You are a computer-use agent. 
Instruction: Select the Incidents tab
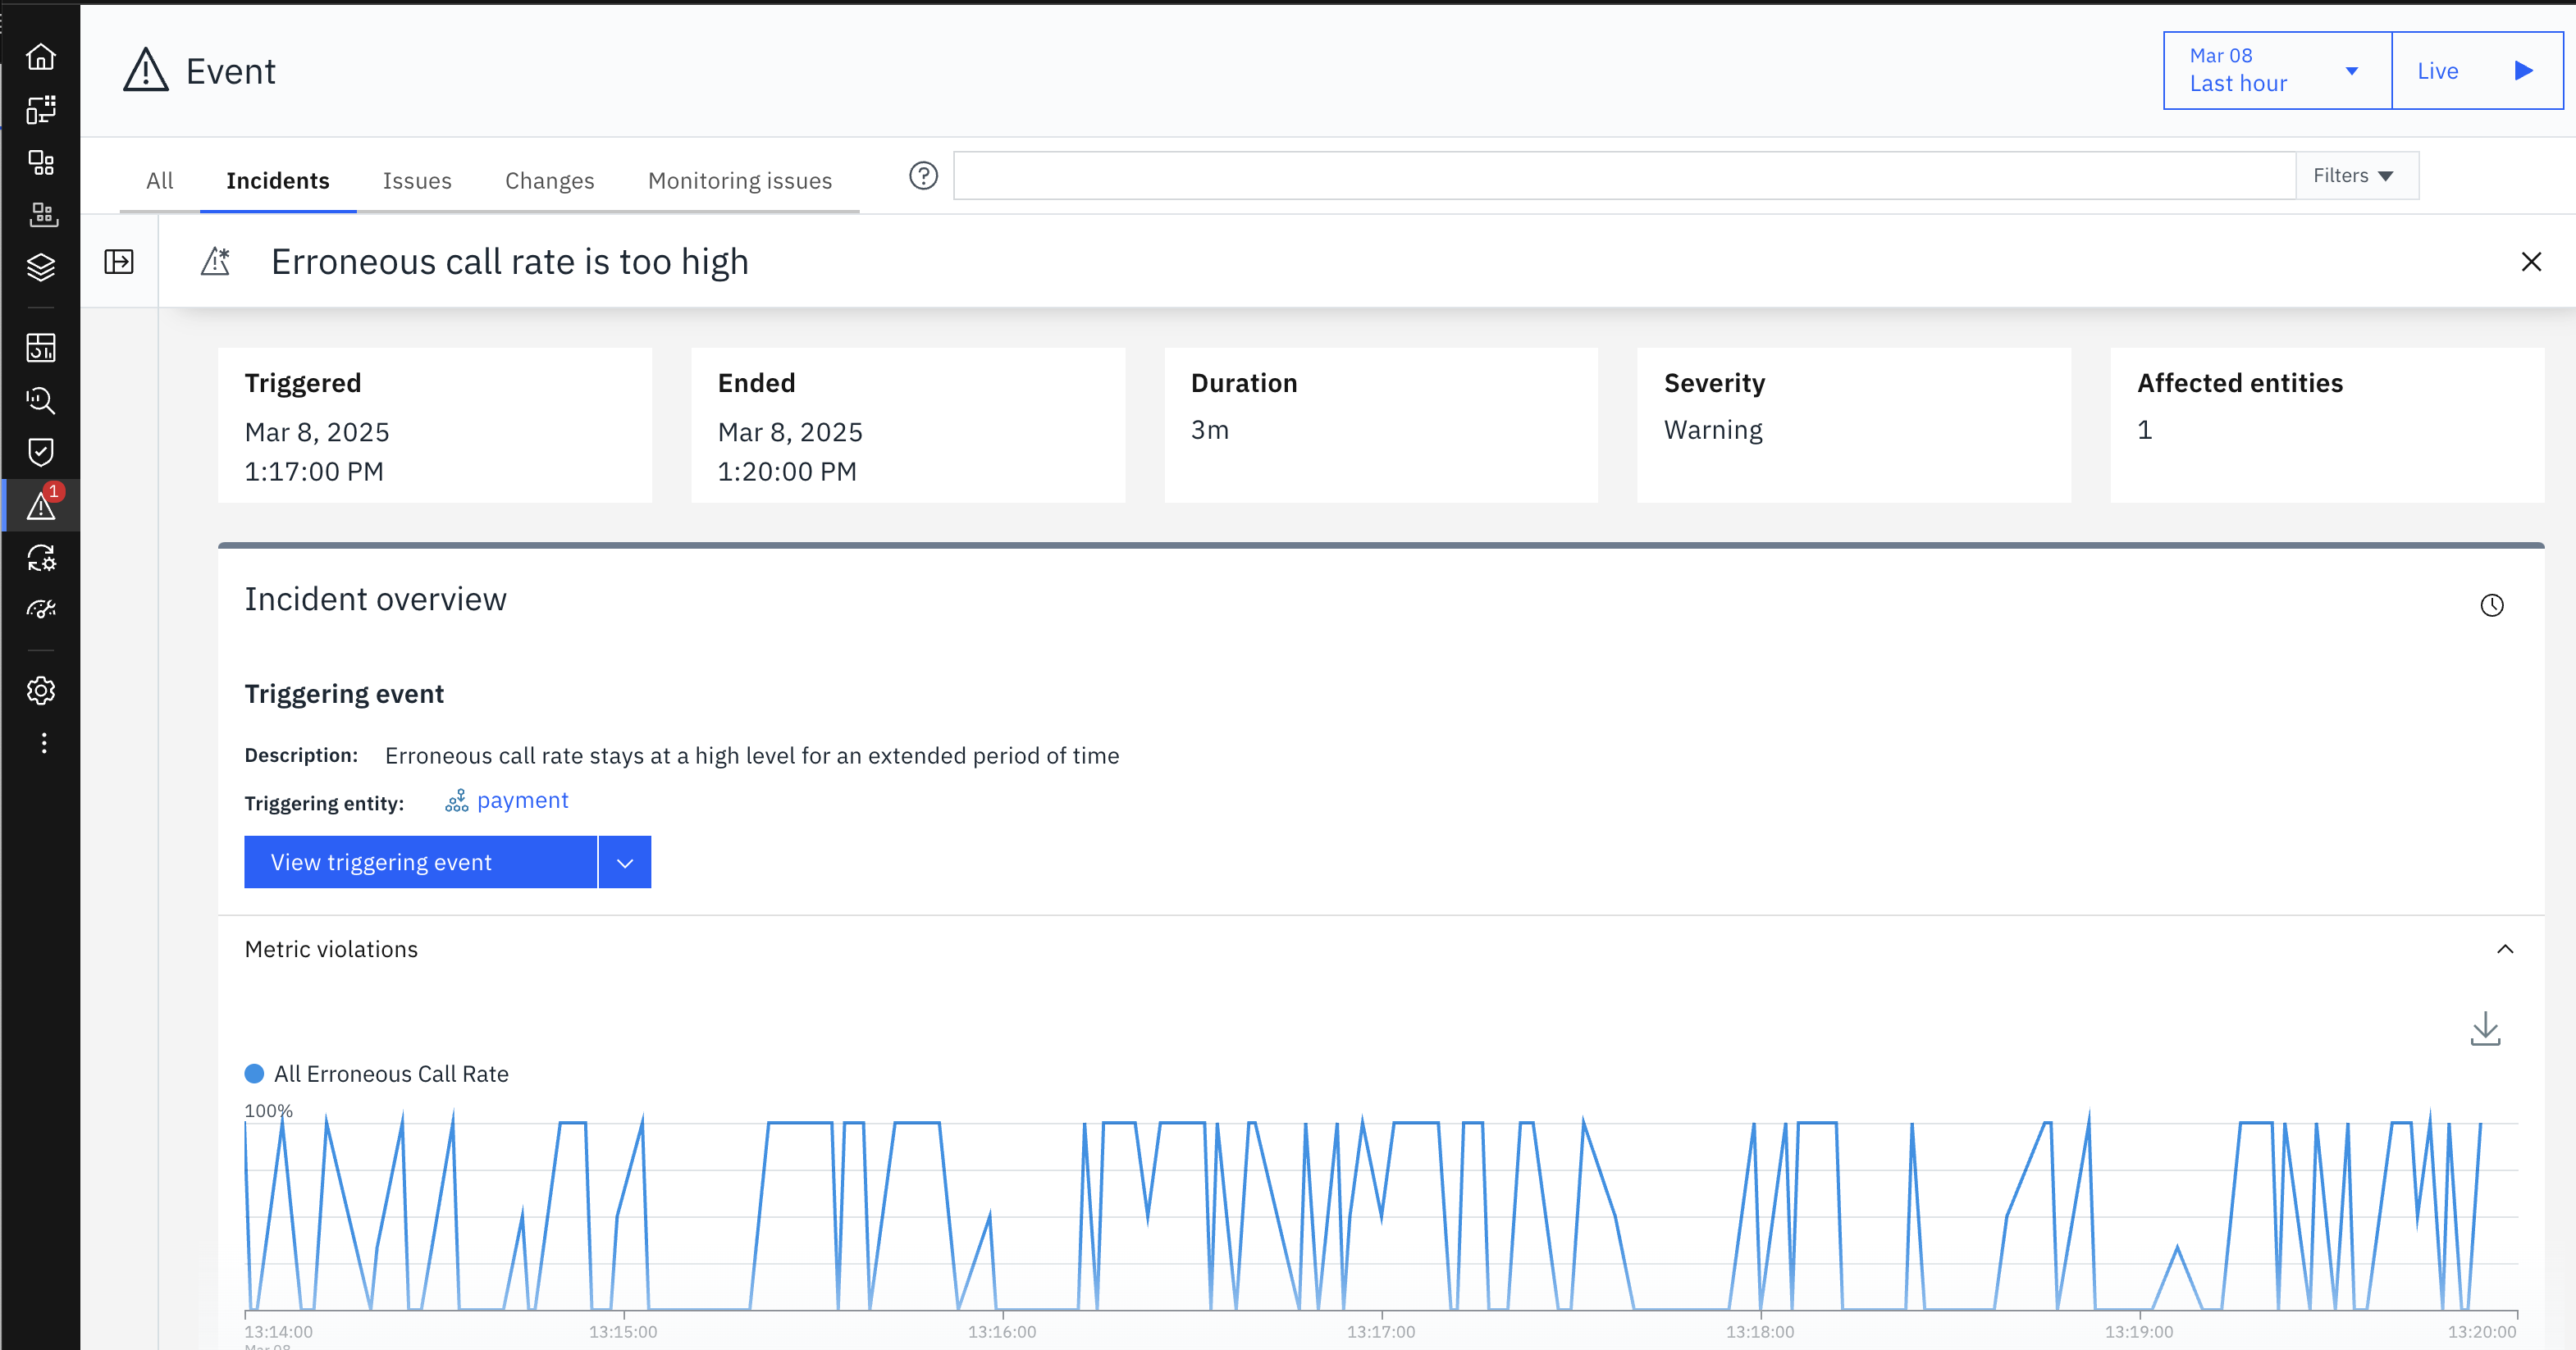coord(278,181)
